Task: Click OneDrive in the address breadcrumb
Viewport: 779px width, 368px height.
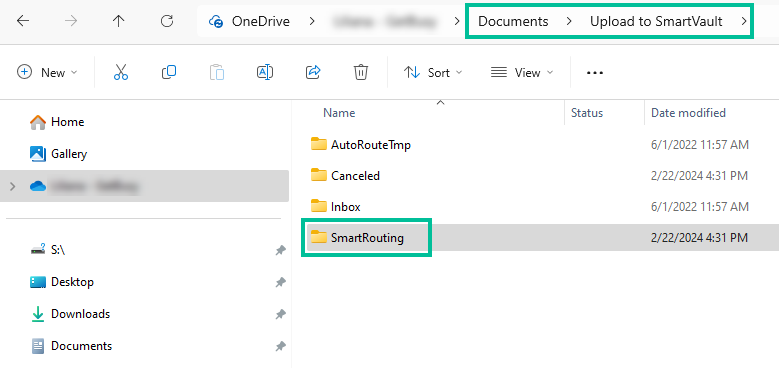Action: (x=260, y=21)
